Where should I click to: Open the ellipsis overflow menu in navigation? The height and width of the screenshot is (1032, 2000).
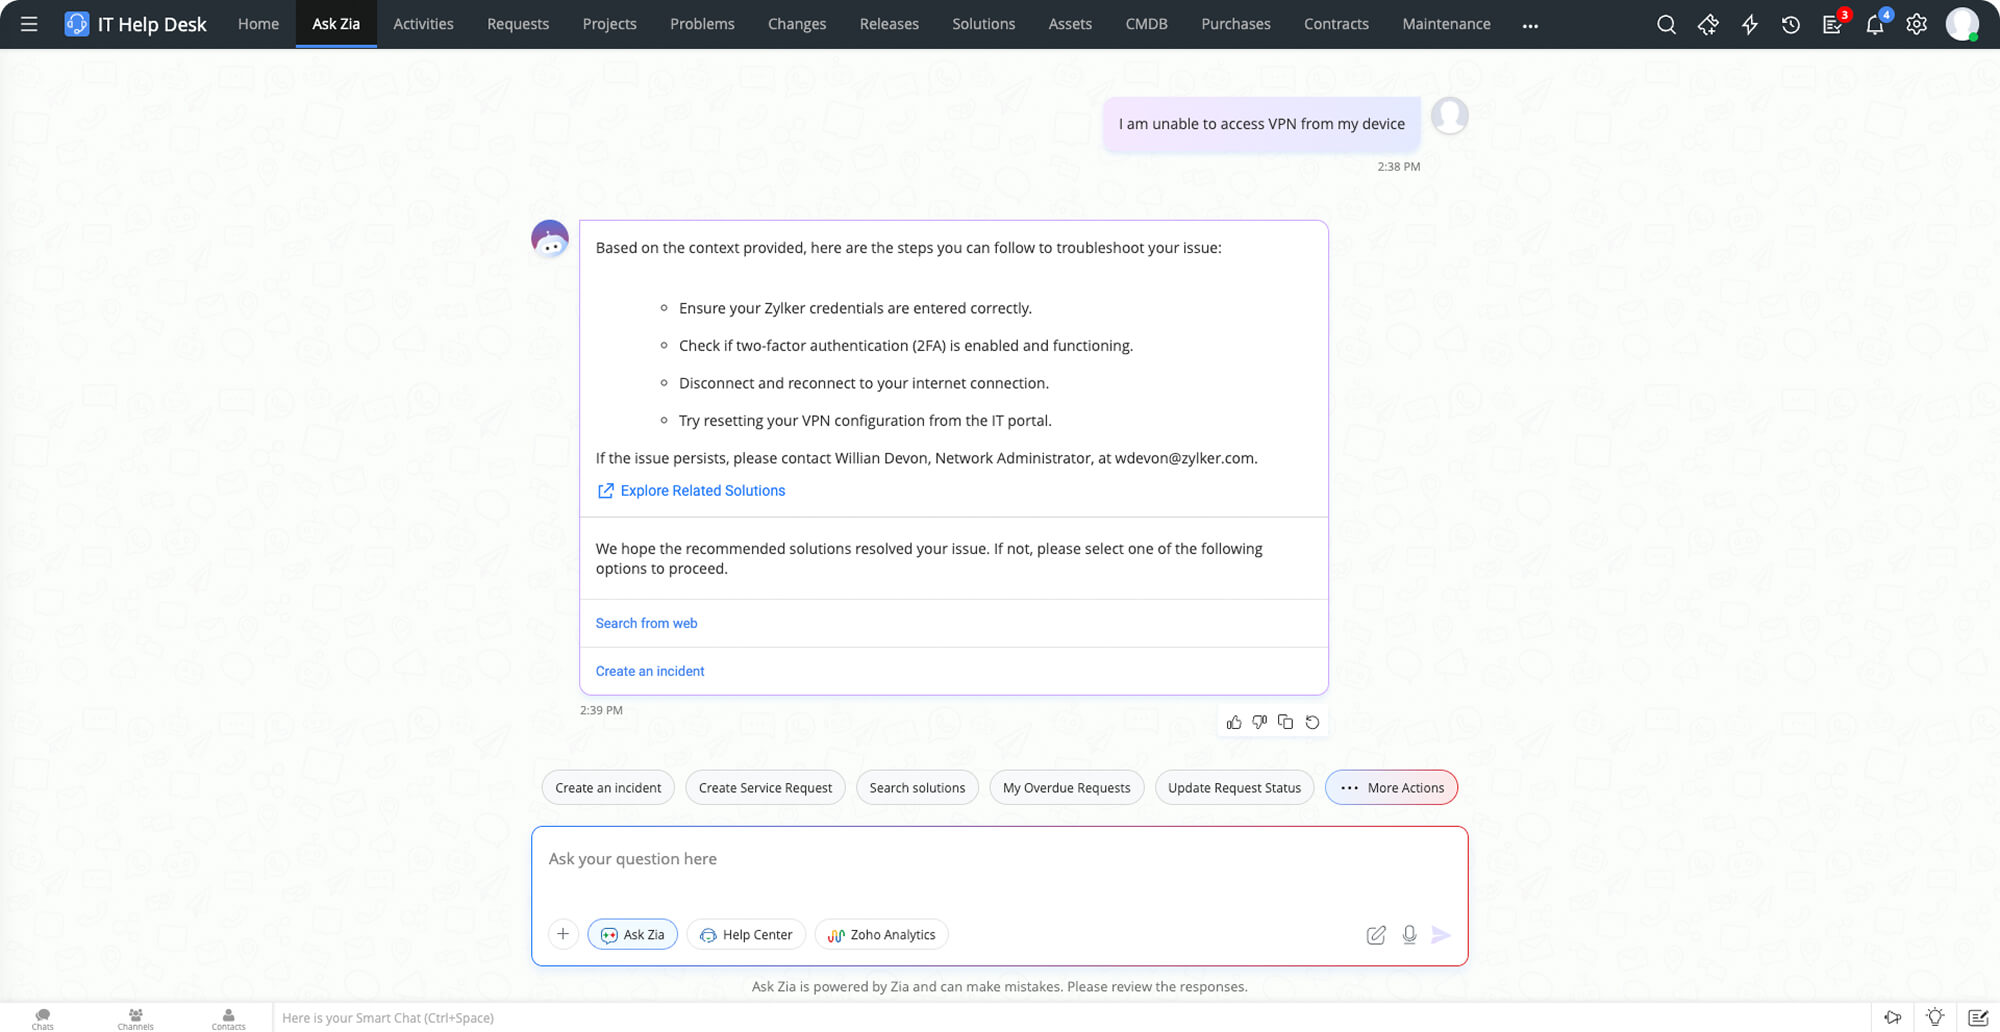coord(1530,24)
